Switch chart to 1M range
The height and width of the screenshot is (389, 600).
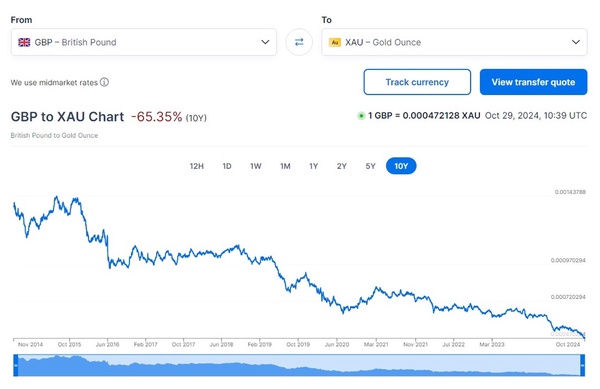click(285, 166)
